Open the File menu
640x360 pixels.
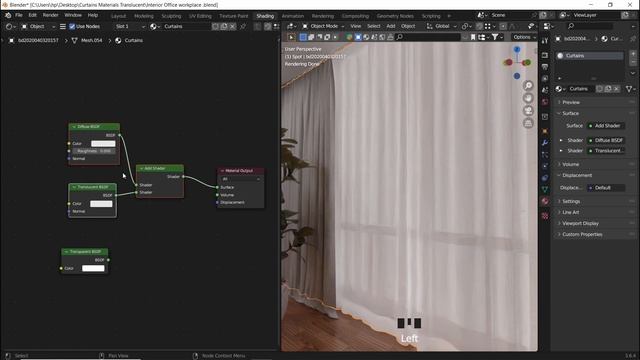point(19,15)
